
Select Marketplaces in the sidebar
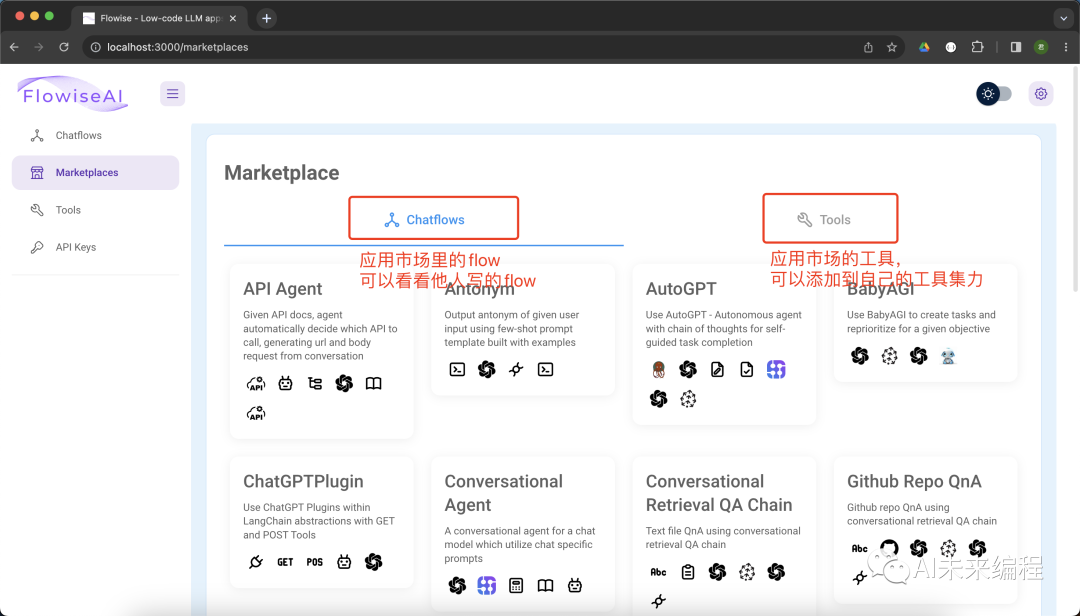(95, 172)
